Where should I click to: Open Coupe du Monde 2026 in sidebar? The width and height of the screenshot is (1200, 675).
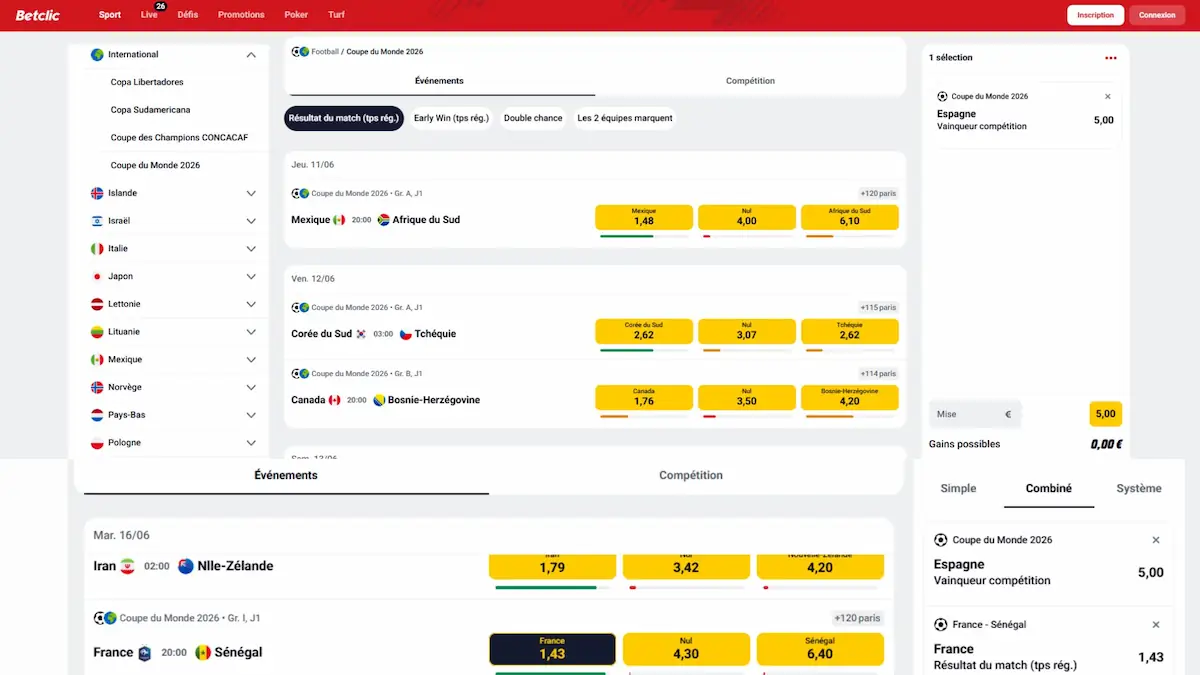[155, 165]
